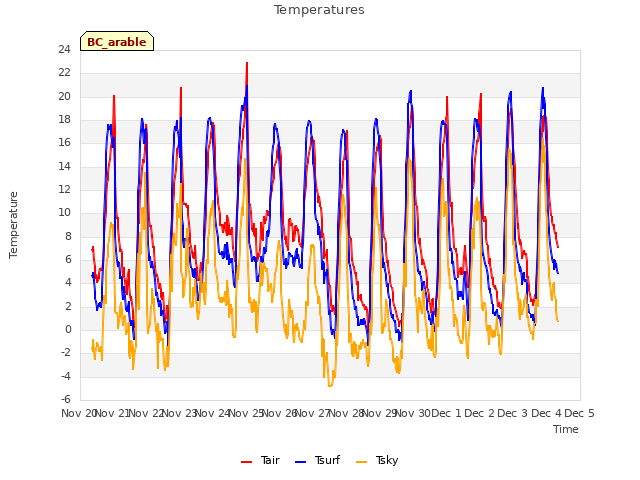The height and width of the screenshot is (480, 640).
Task: Click the Nov 28 x-axis tick label
Action: click(346, 413)
